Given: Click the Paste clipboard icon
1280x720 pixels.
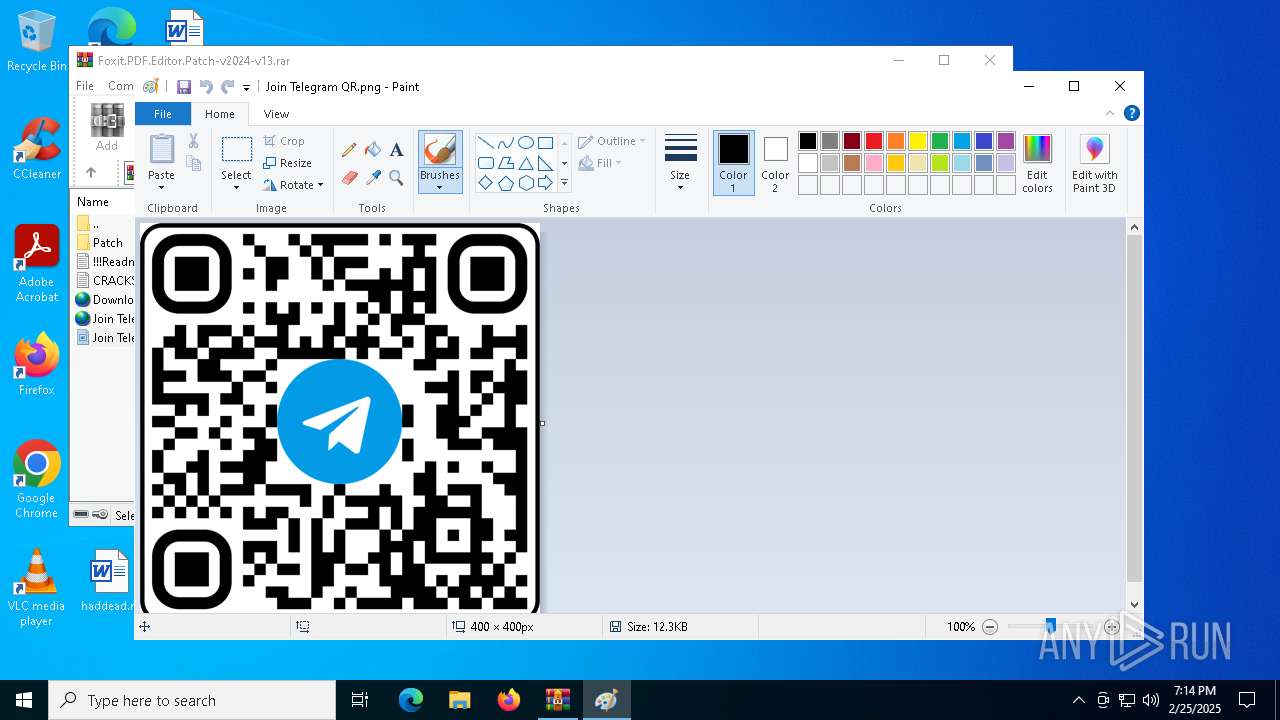Looking at the screenshot, I should tap(161, 149).
